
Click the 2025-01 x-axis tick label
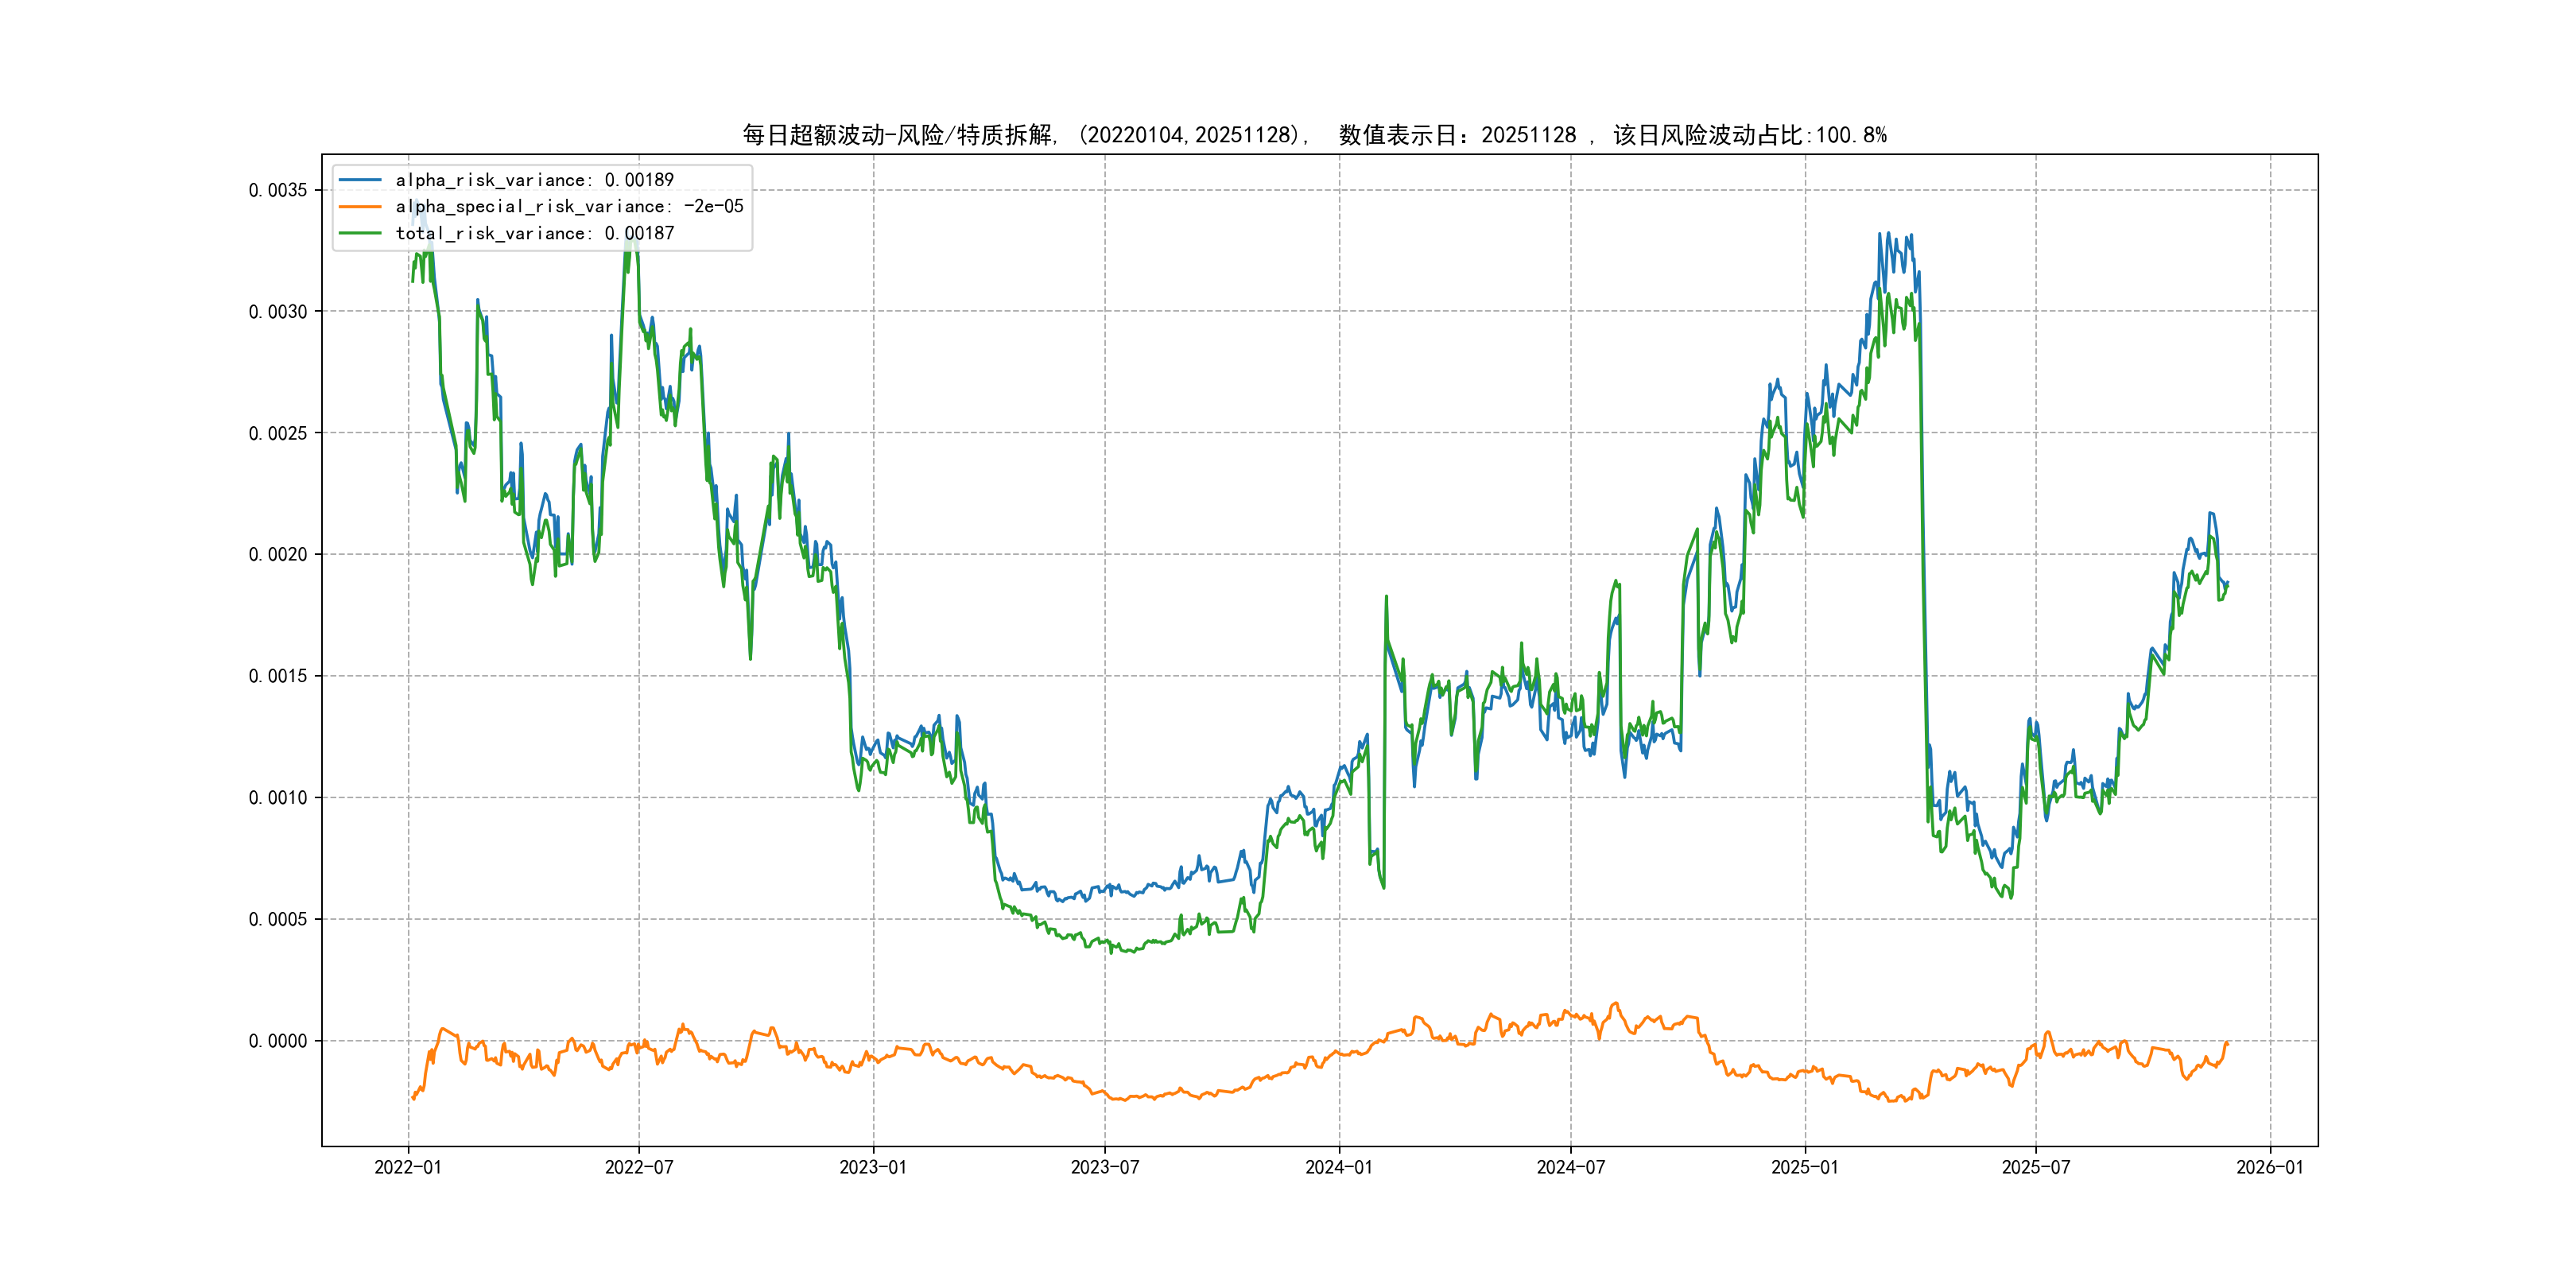point(1805,1167)
